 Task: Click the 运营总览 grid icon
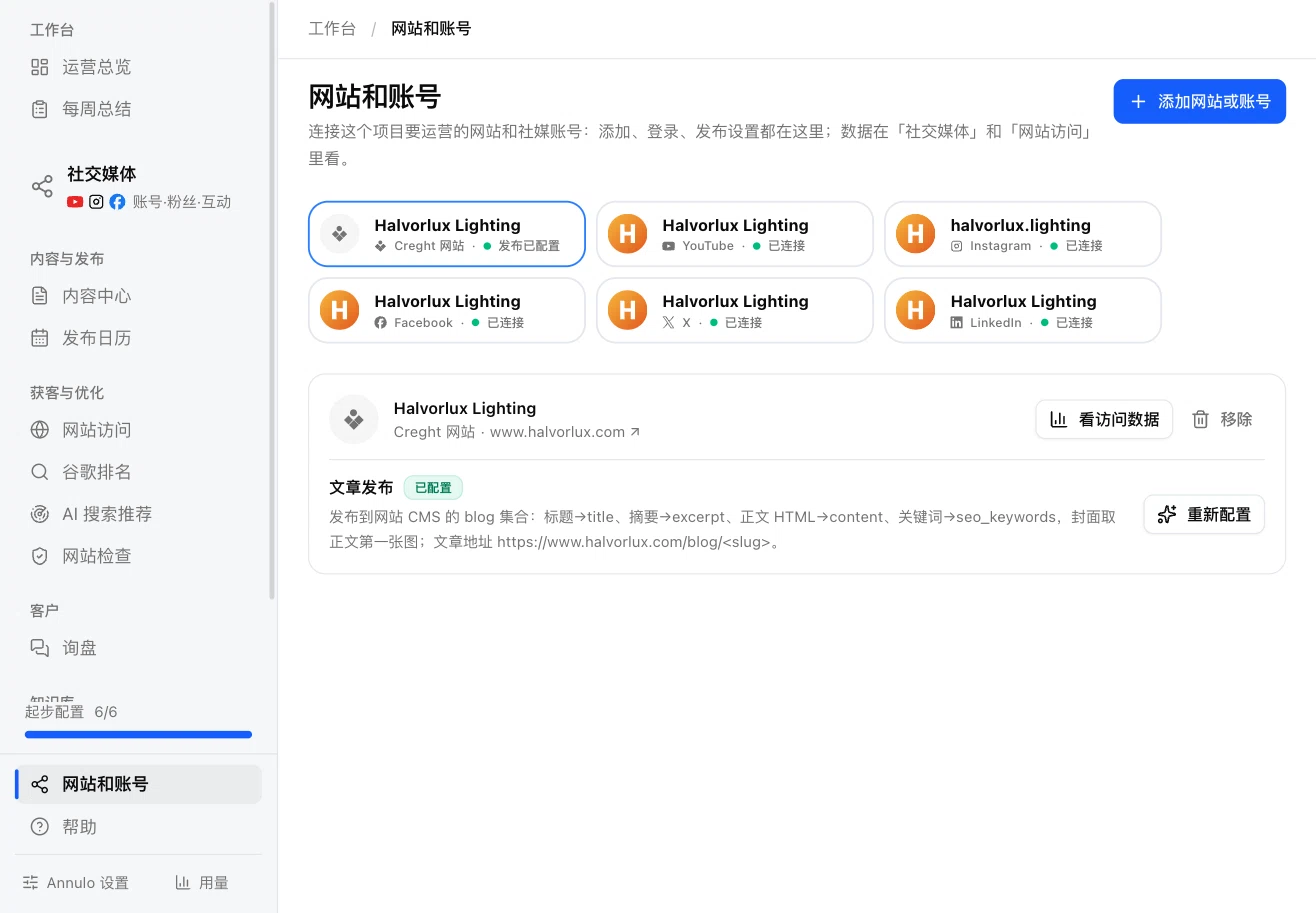click(x=40, y=67)
